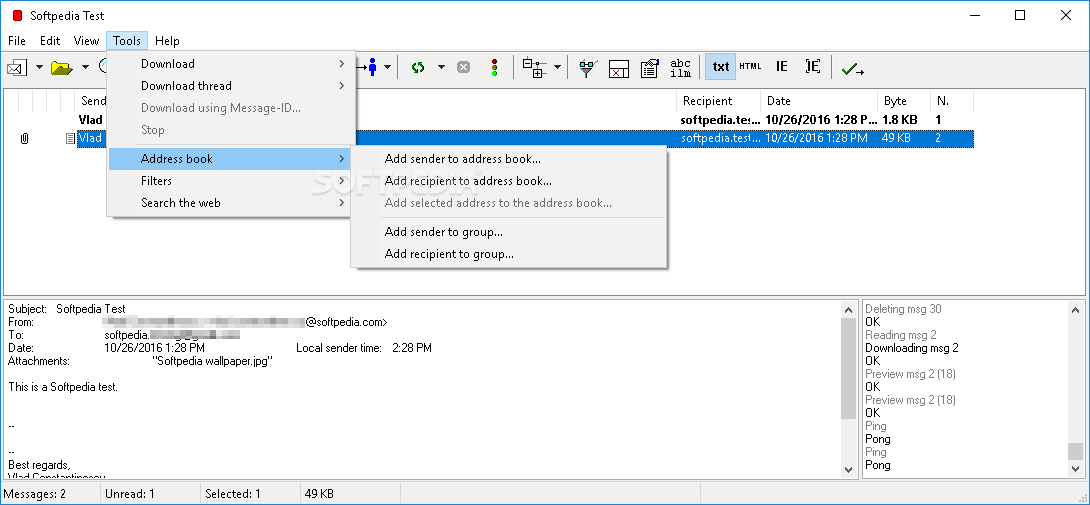Click the 'abc ilm' text icon
Image resolution: width=1090 pixels, height=505 pixels.
point(681,67)
